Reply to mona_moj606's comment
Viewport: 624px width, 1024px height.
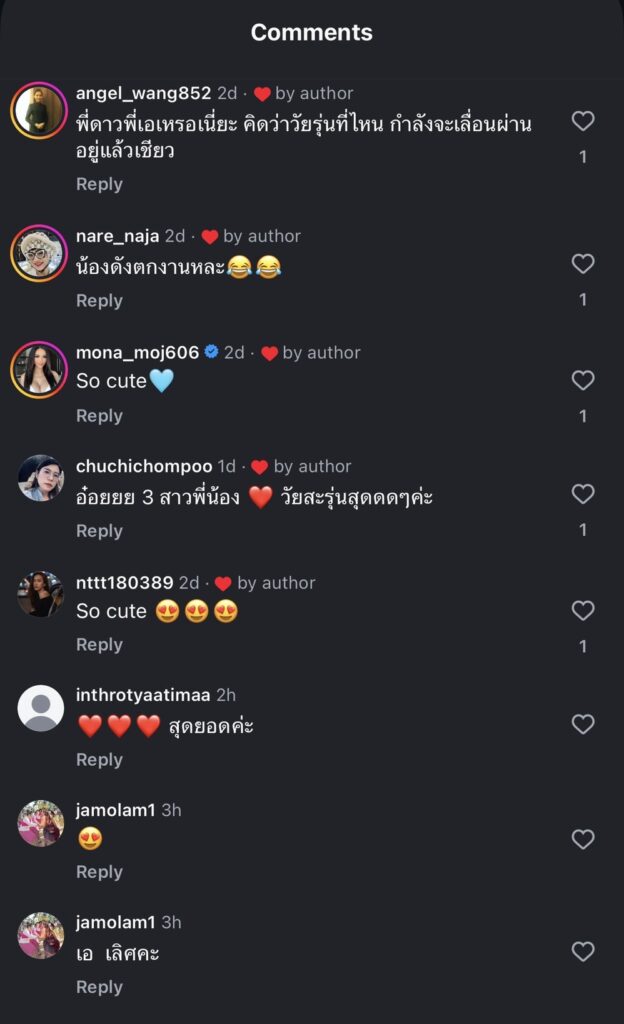pos(99,416)
